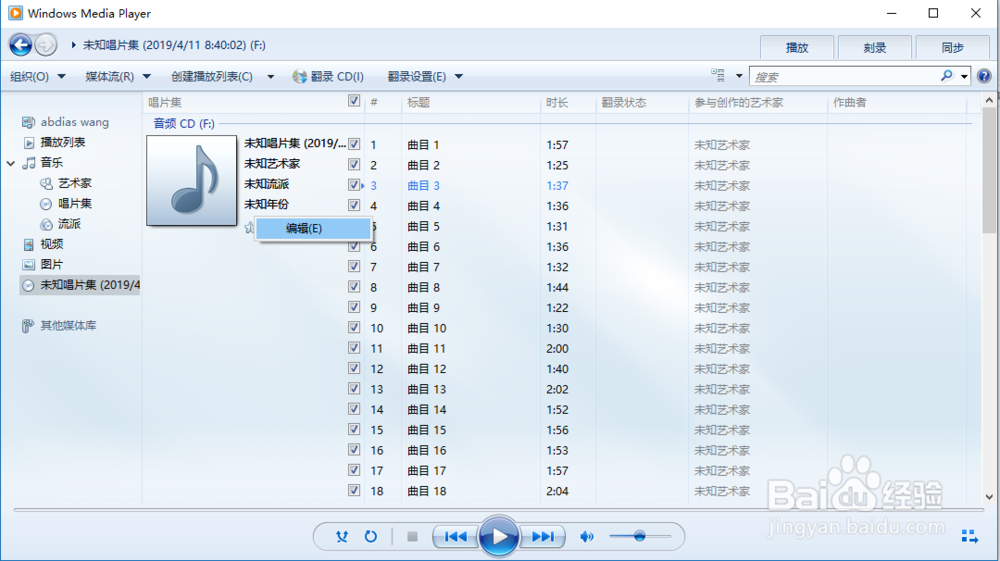
Task: Click inside the 搜索 search field
Action: click(x=844, y=76)
